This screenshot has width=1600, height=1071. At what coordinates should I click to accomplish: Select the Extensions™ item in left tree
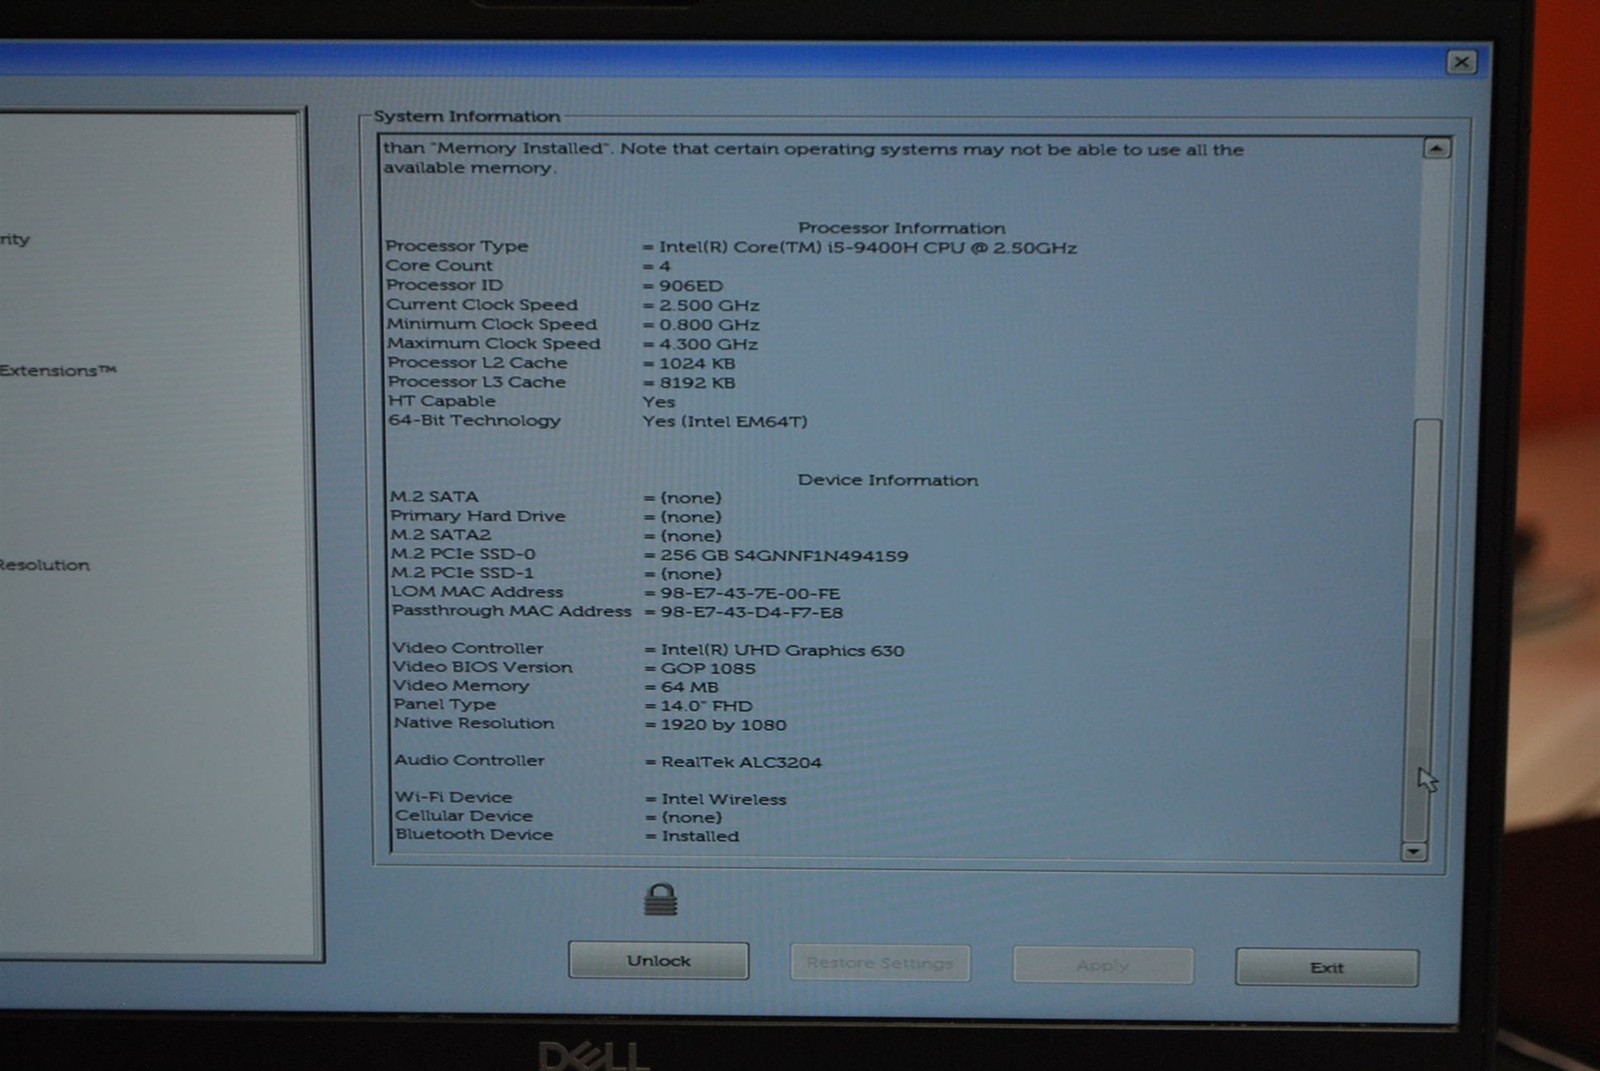58,370
